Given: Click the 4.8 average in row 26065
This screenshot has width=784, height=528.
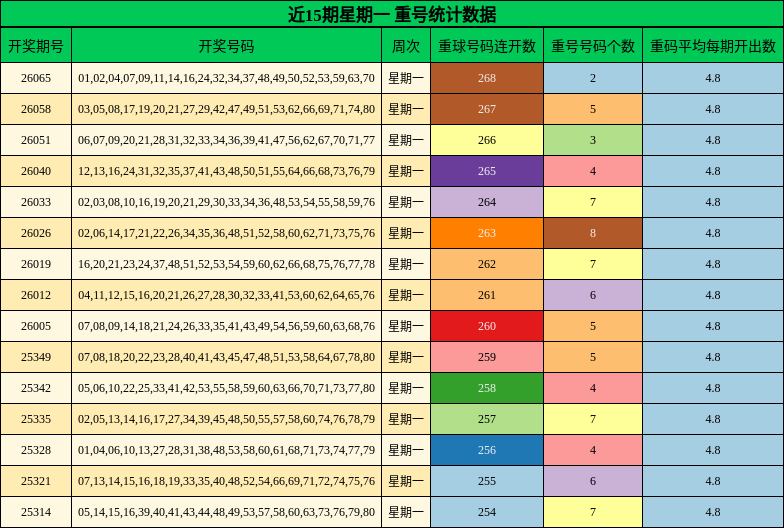Looking at the screenshot, I should pos(713,78).
